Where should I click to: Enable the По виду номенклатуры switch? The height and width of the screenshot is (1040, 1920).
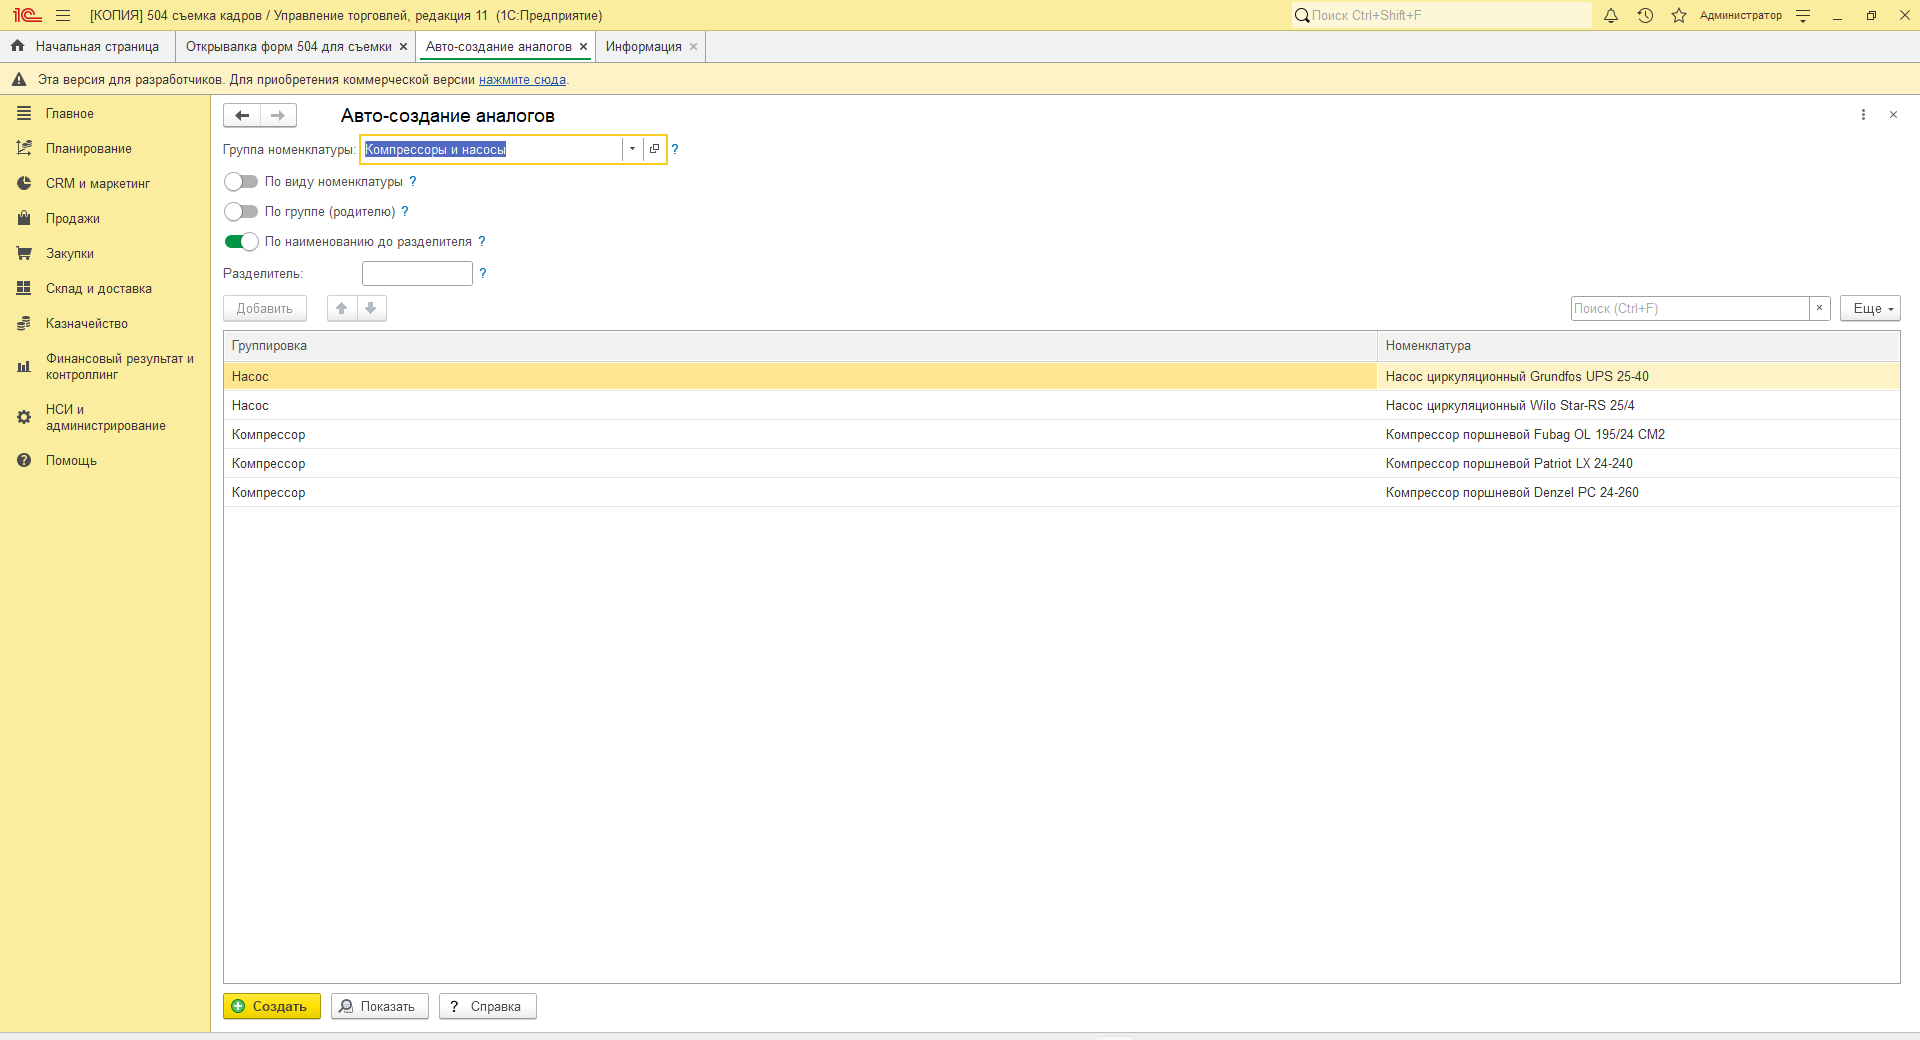(241, 181)
